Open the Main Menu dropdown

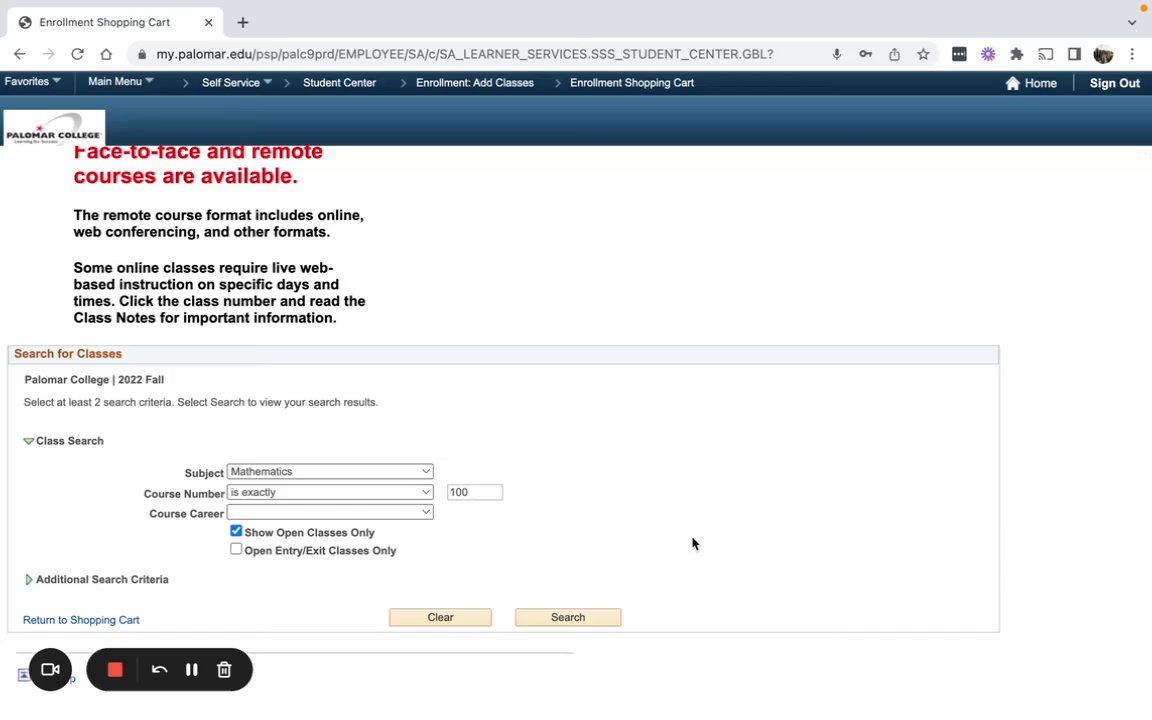coord(120,82)
